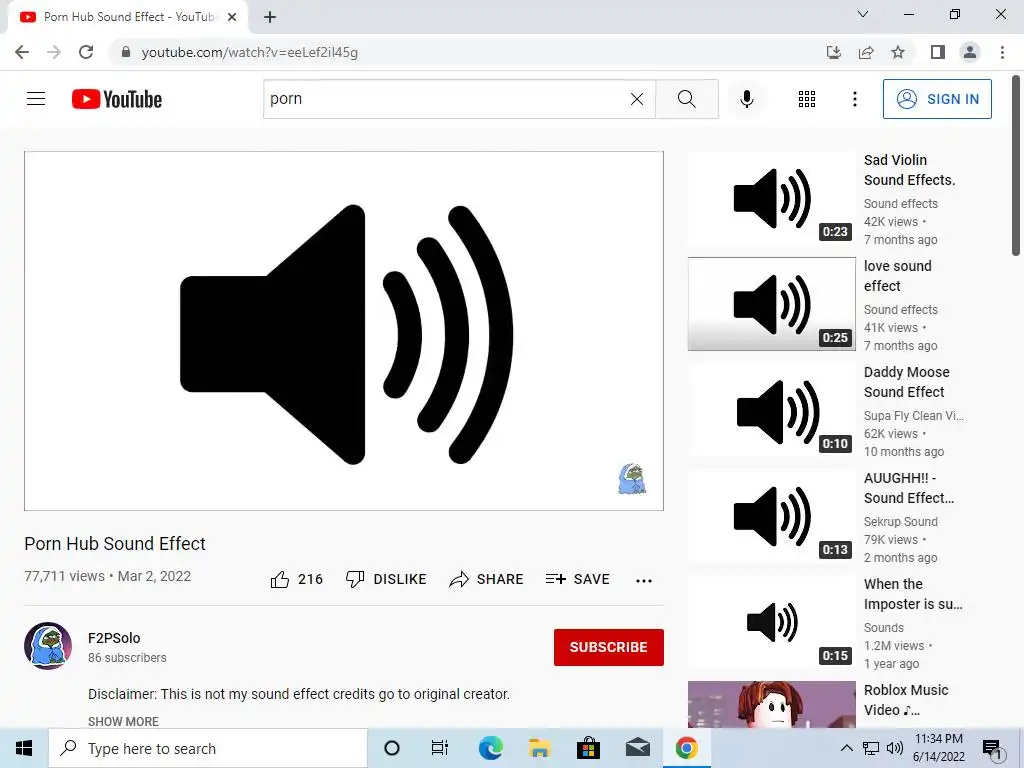The image size is (1024, 768).
Task: Open File Explorer from taskbar
Action: [x=539, y=748]
